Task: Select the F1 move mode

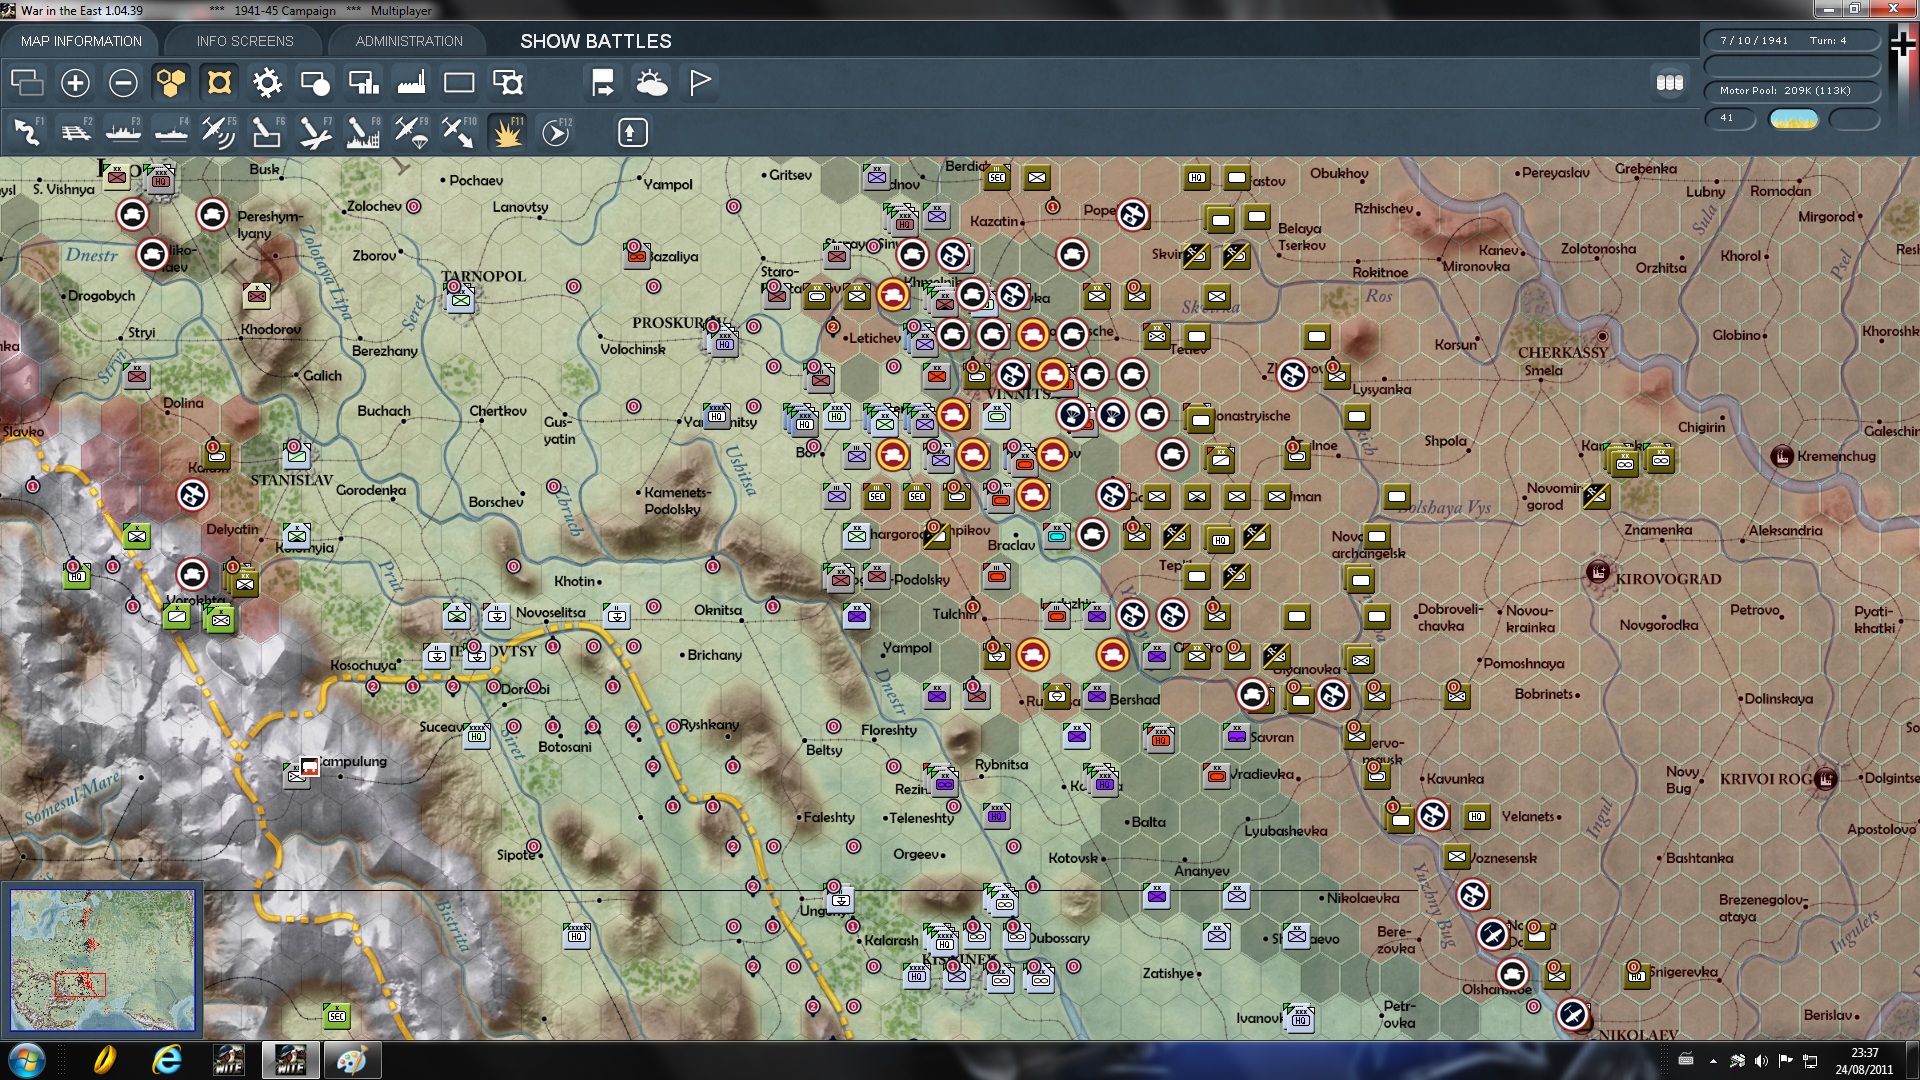Action: tap(27, 132)
